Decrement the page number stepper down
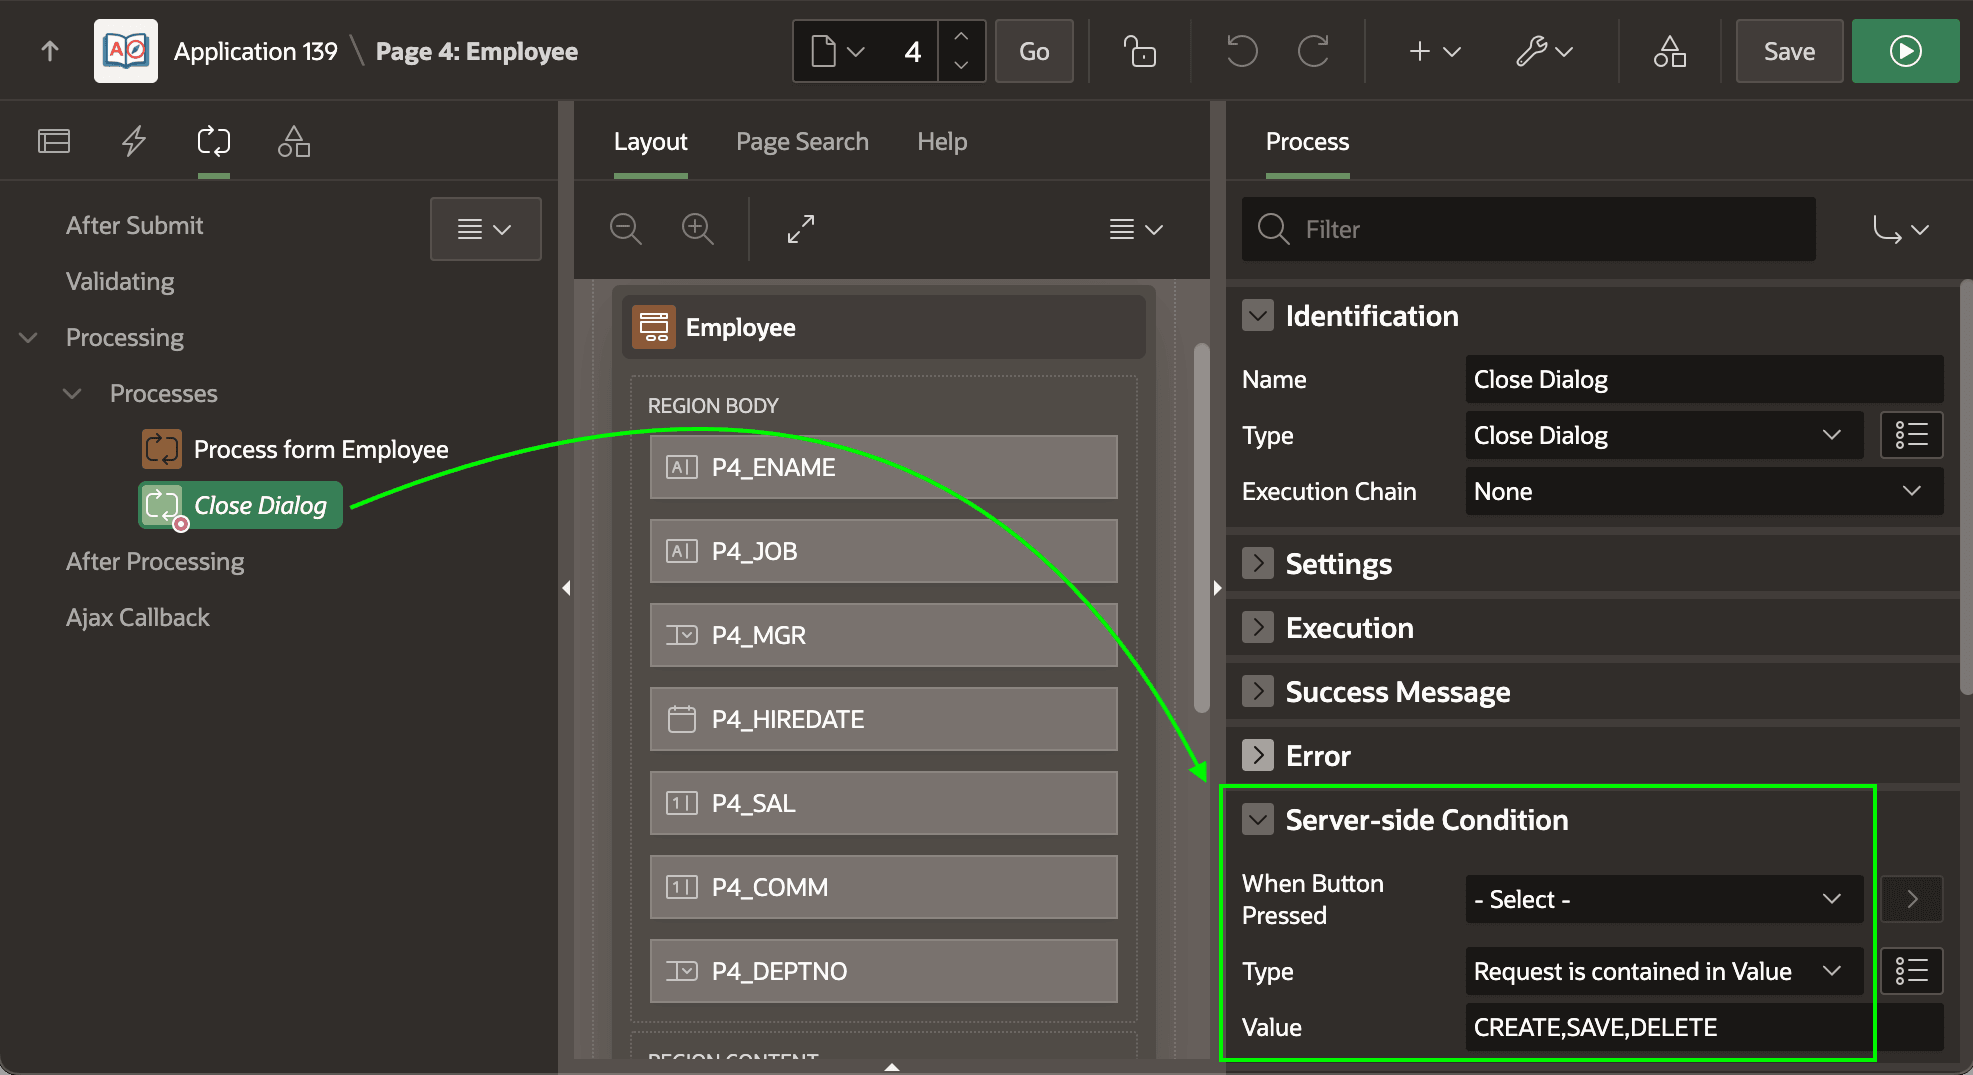 [x=961, y=66]
